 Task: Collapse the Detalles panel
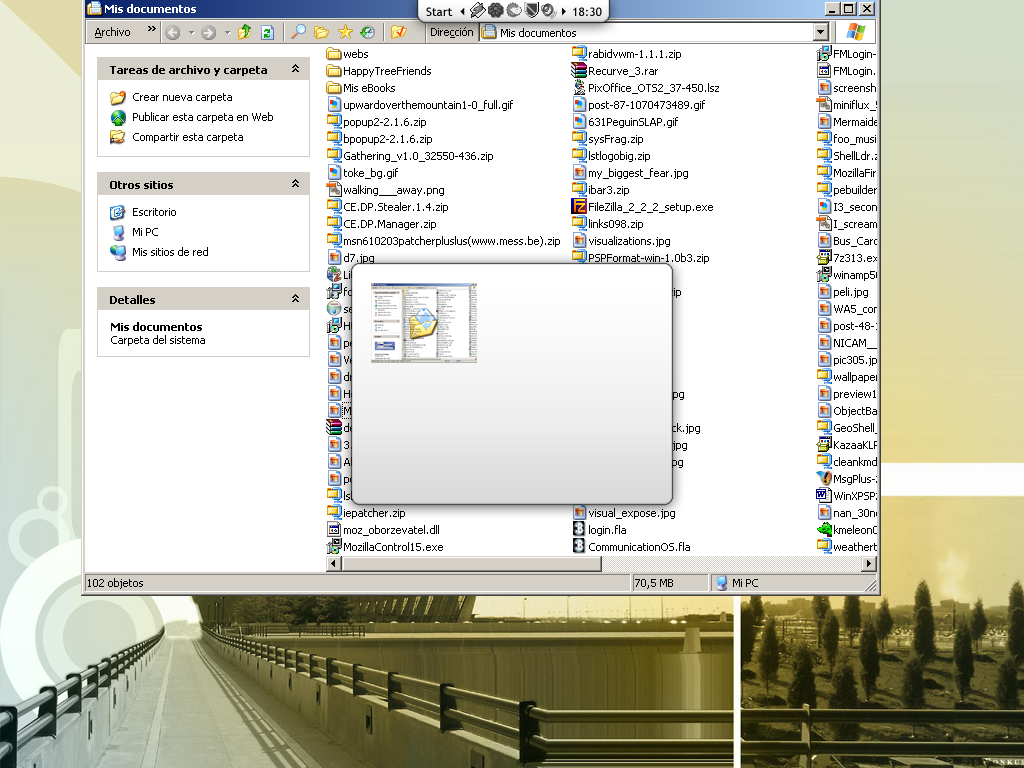coord(295,299)
